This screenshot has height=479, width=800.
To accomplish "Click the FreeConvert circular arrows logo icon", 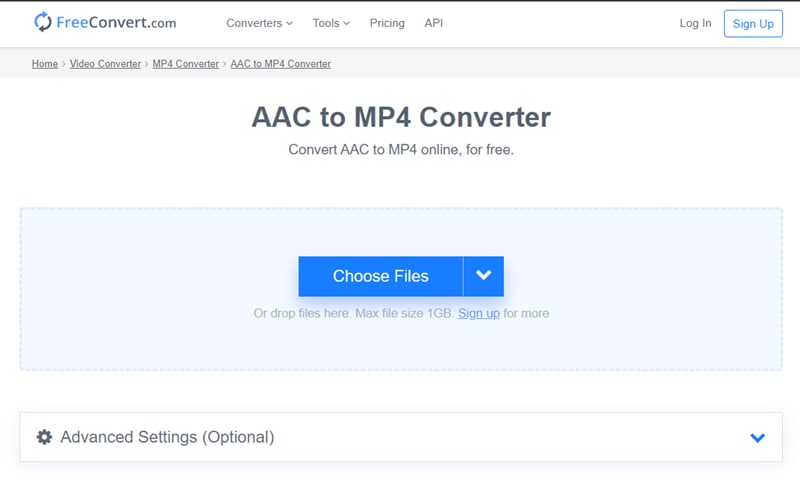I will click(x=43, y=22).
